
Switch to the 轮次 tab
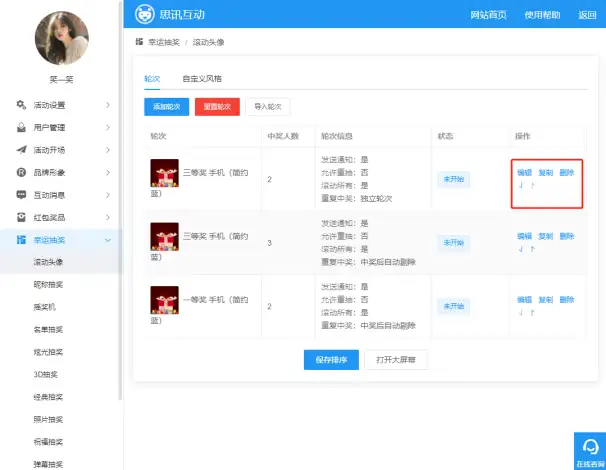tap(152, 79)
